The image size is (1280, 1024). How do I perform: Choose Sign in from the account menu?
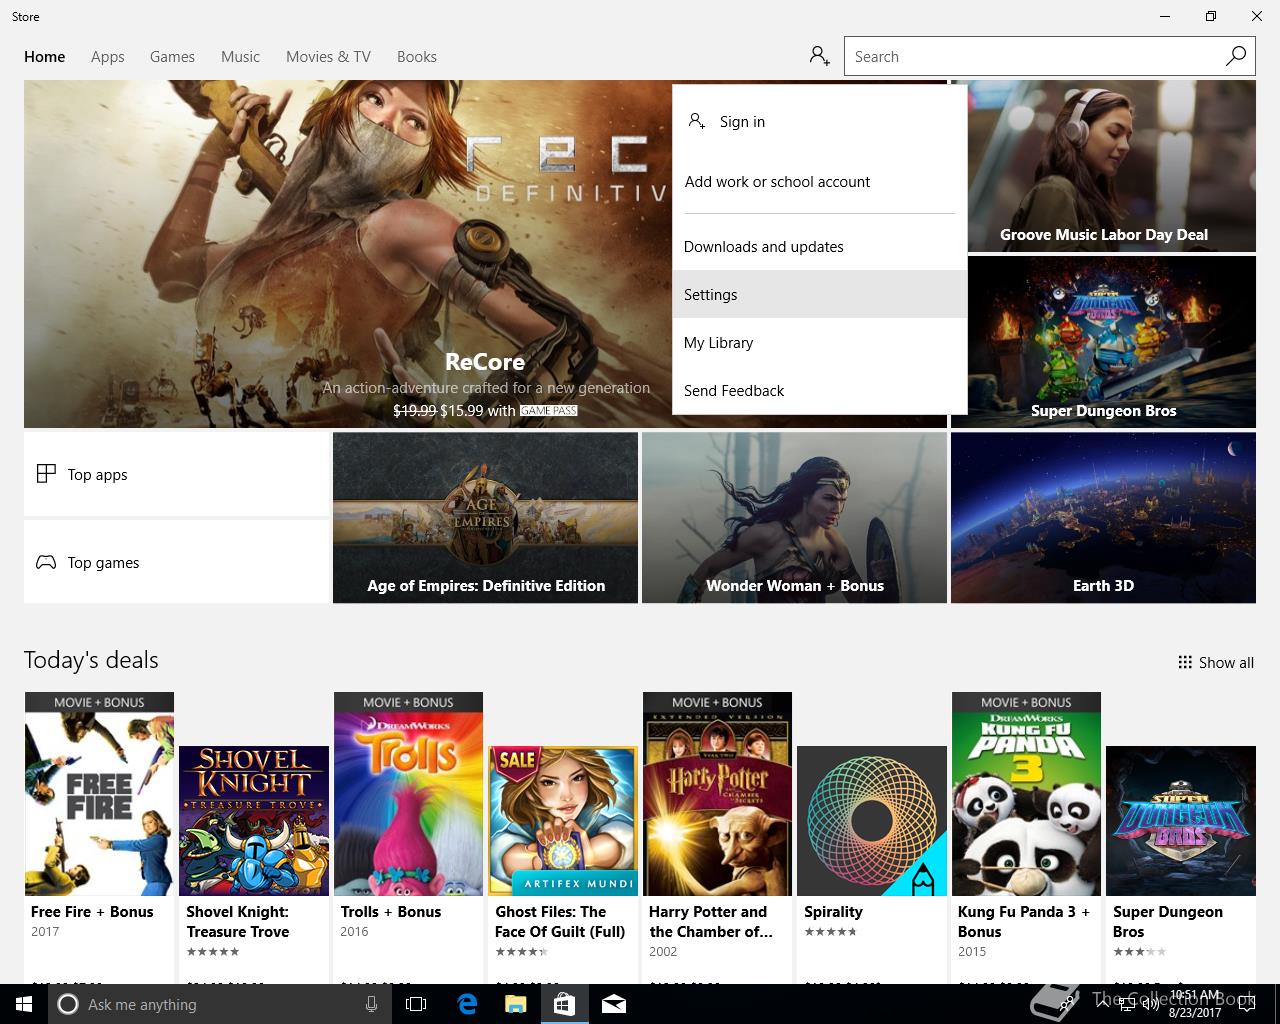[819, 121]
